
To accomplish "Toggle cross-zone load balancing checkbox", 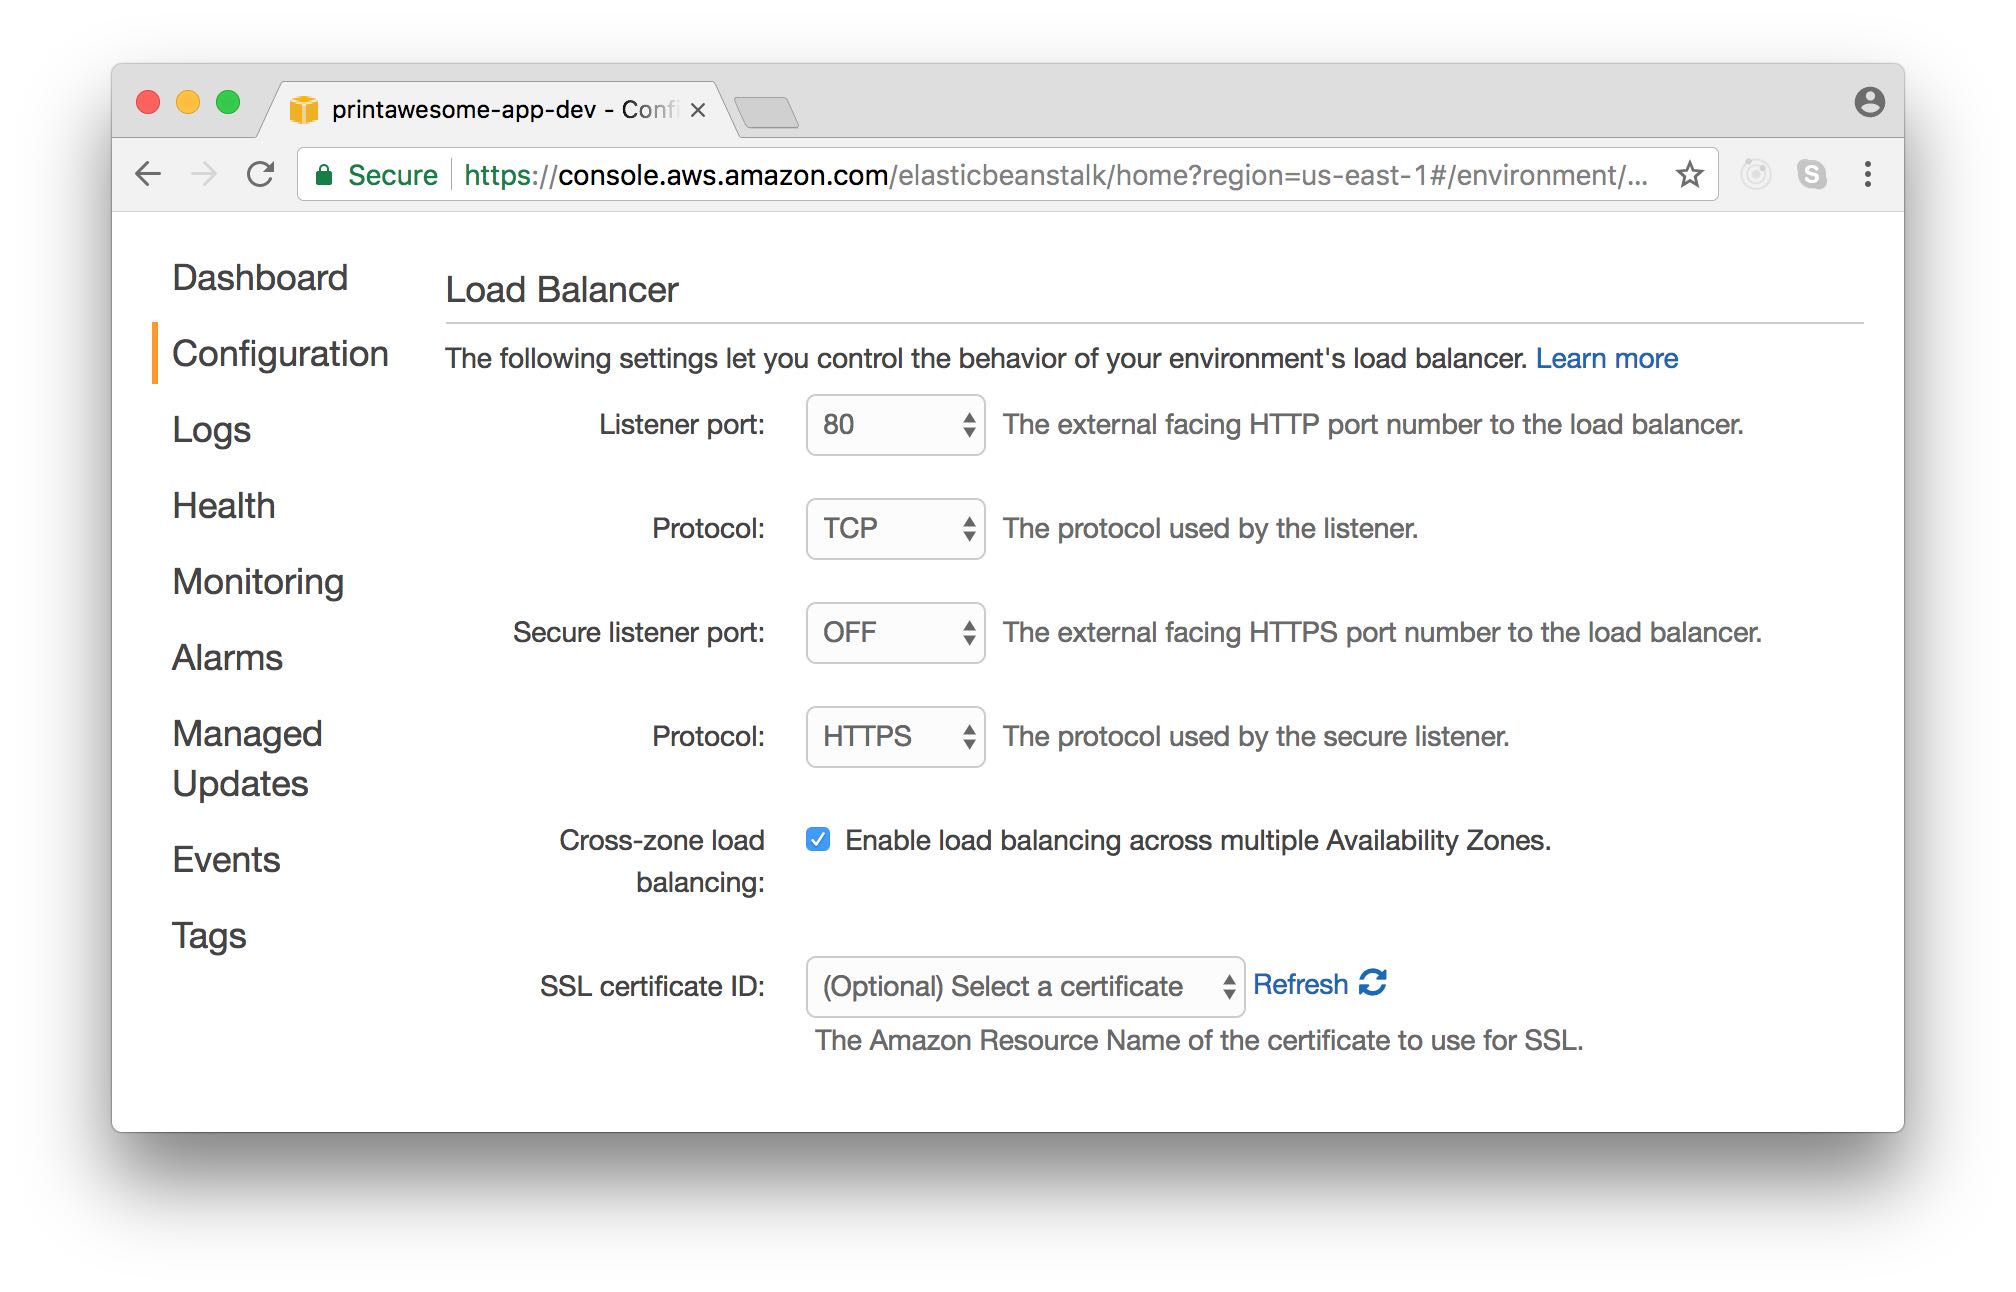I will tap(818, 839).
